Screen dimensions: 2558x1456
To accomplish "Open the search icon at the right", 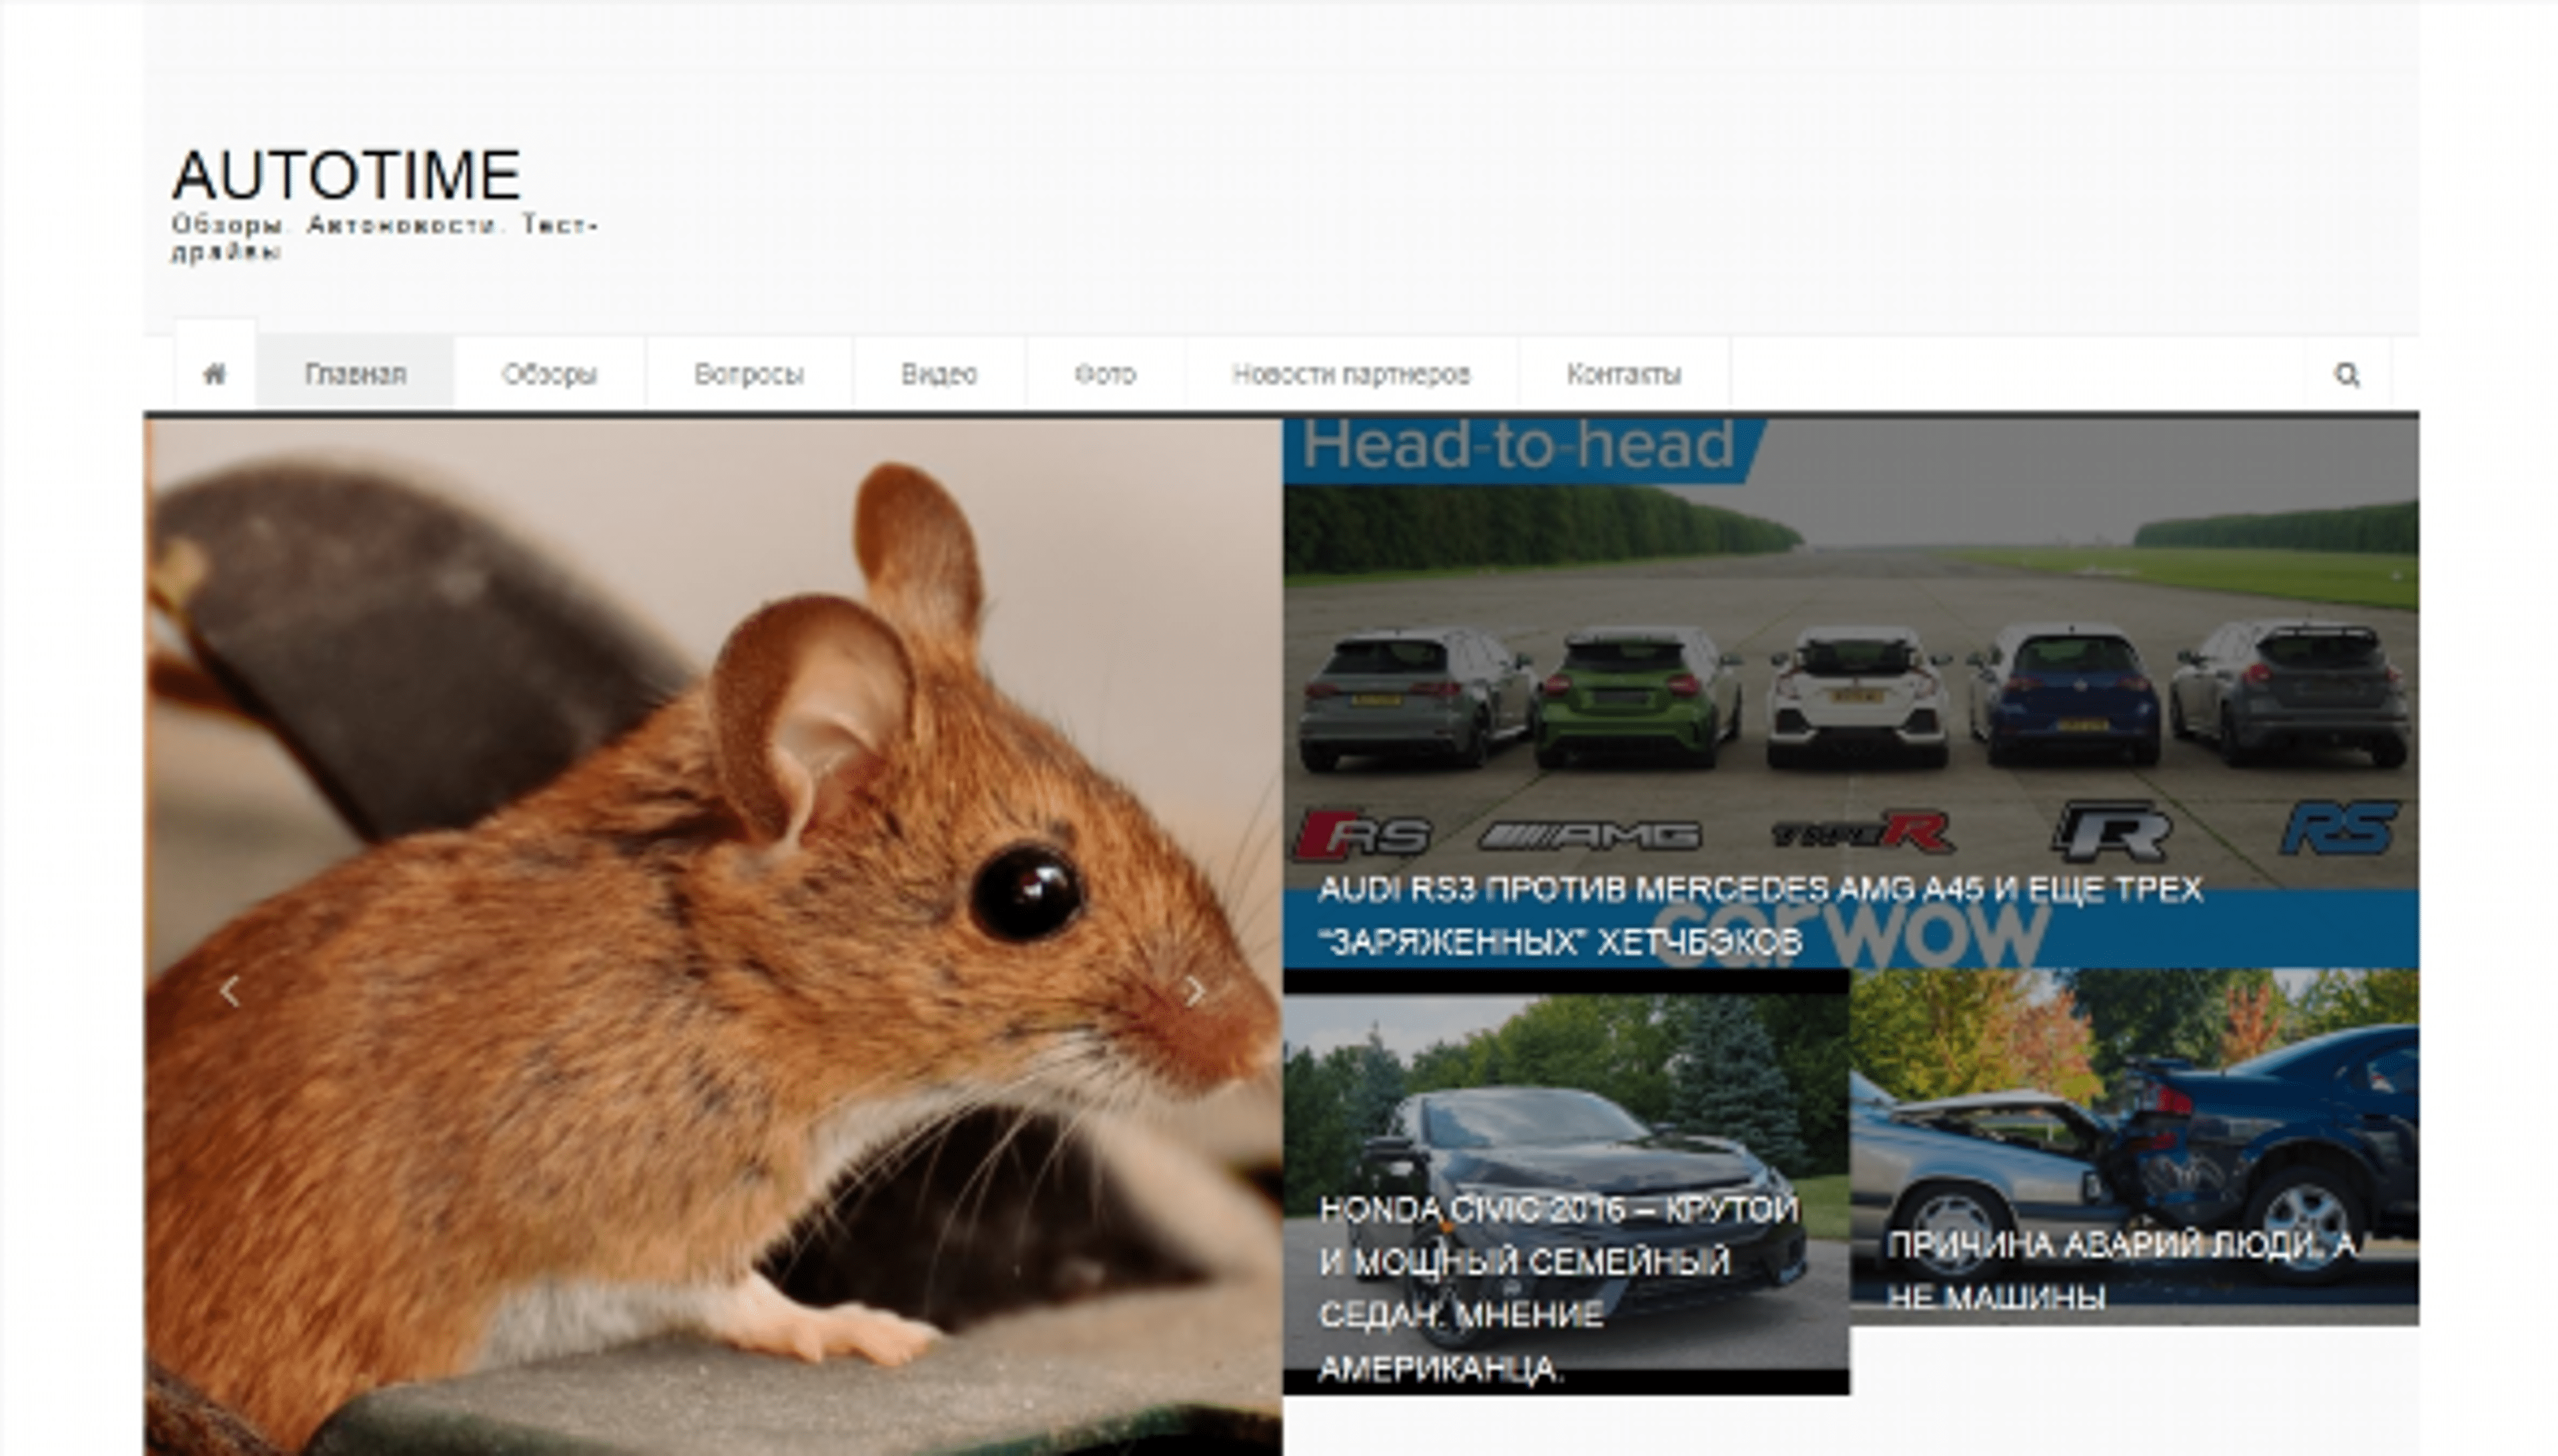I will click(2348, 373).
